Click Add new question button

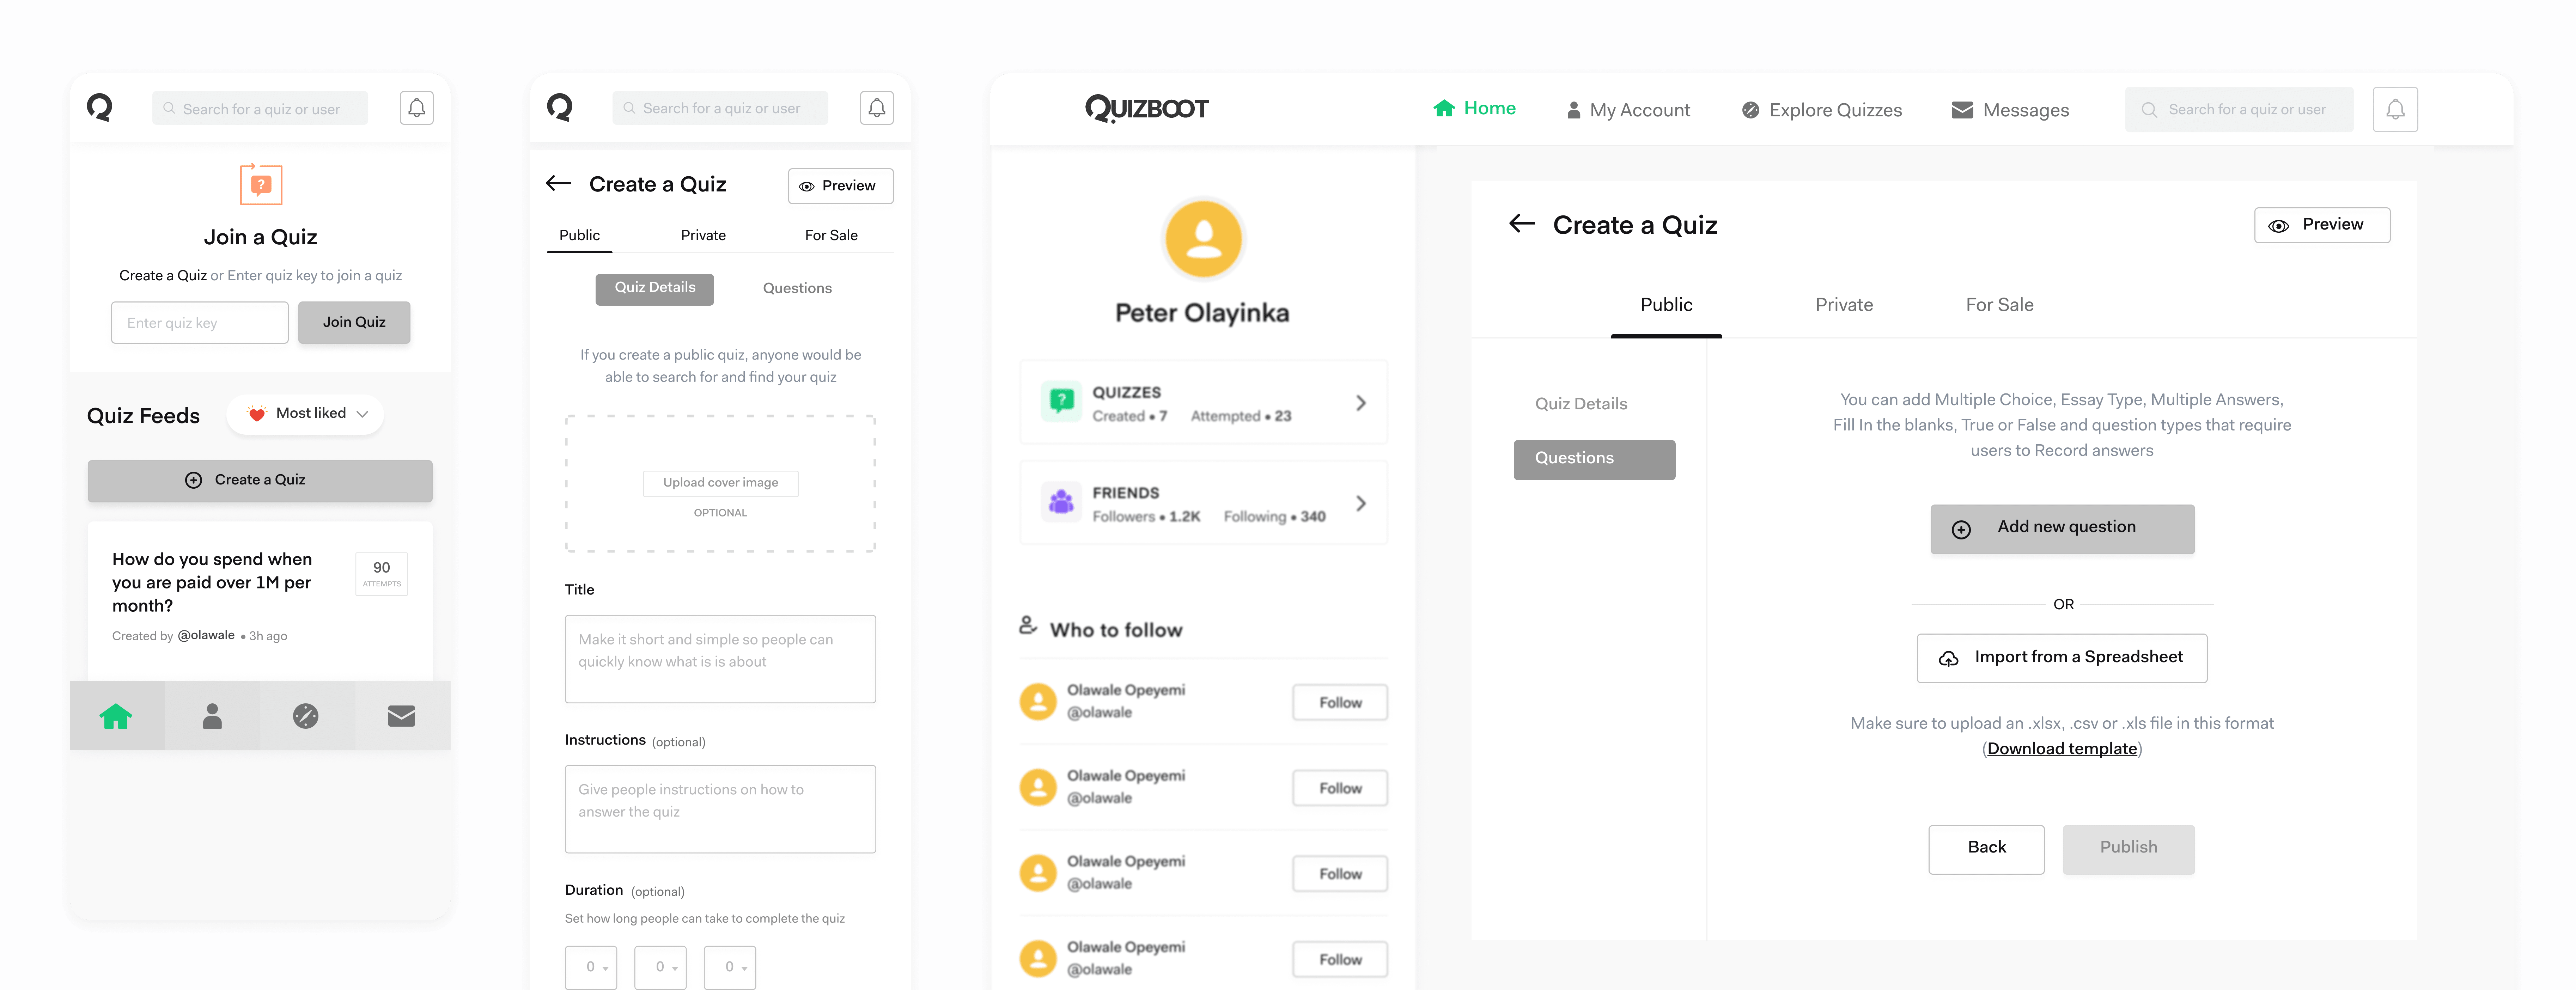click(2062, 528)
